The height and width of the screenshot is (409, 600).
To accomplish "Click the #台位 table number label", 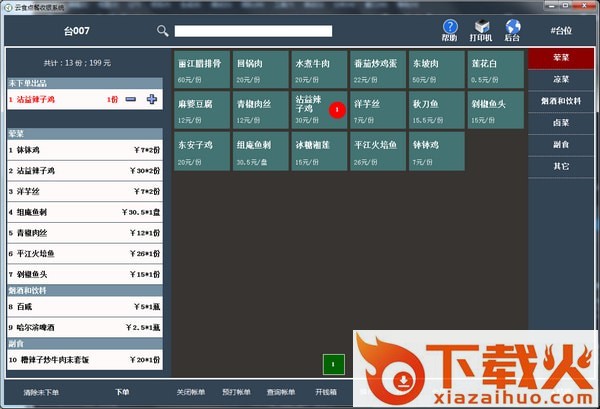I will click(562, 31).
